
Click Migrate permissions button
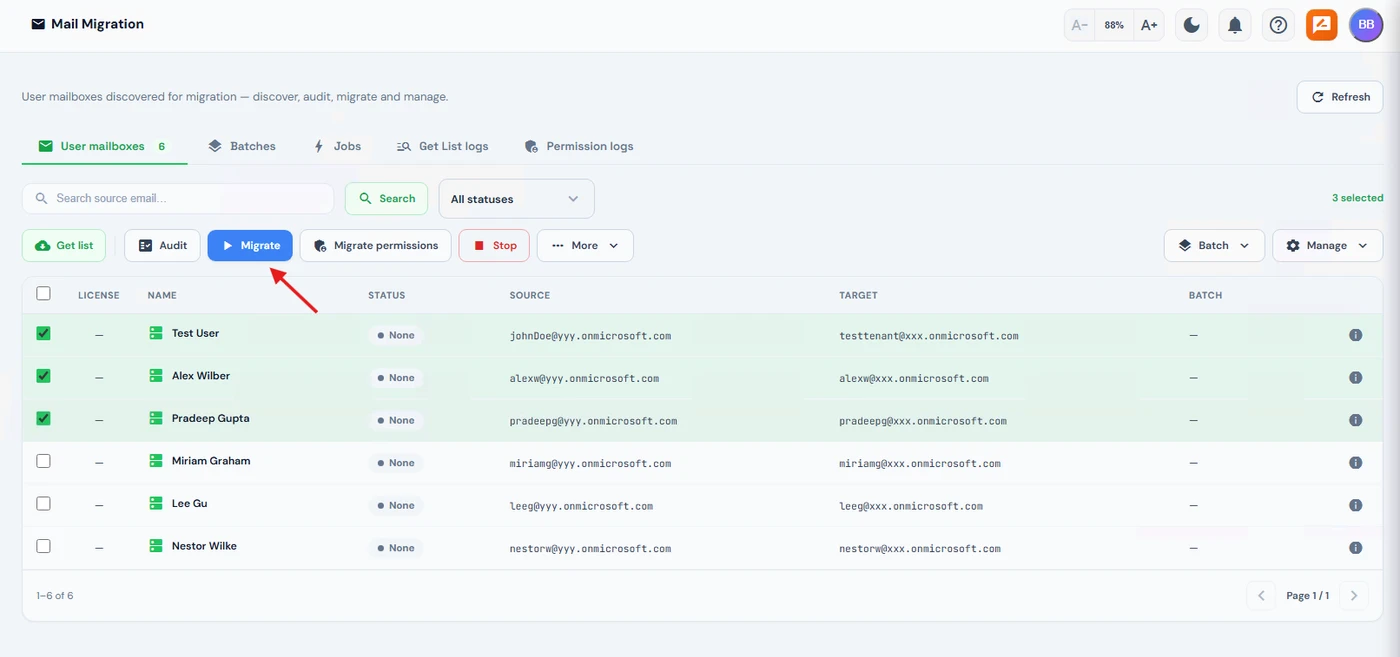click(x=376, y=246)
